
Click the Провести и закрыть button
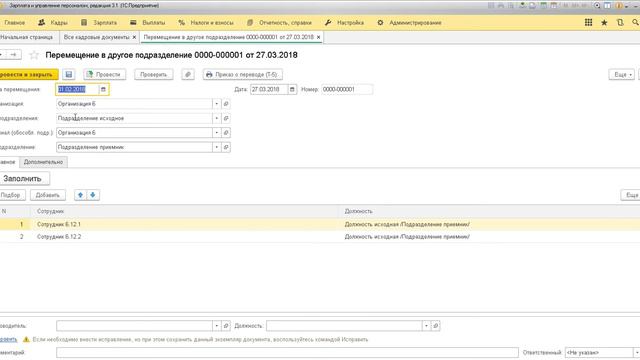[x=28, y=75]
